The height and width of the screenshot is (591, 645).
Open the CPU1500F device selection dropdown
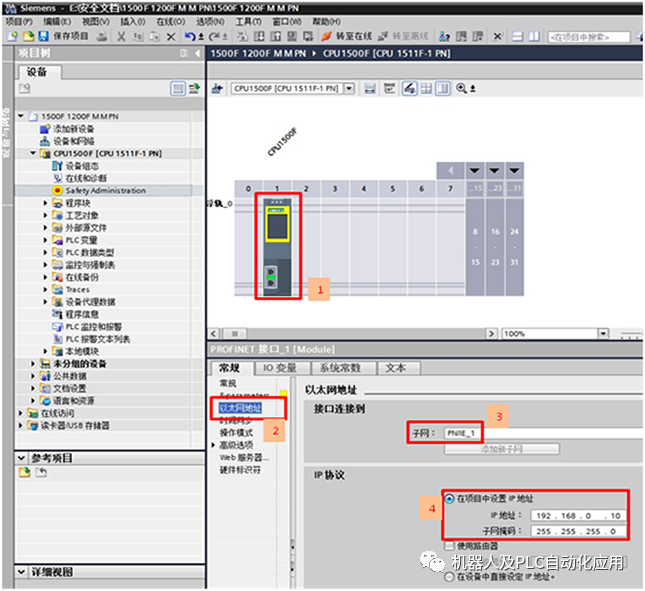349,88
